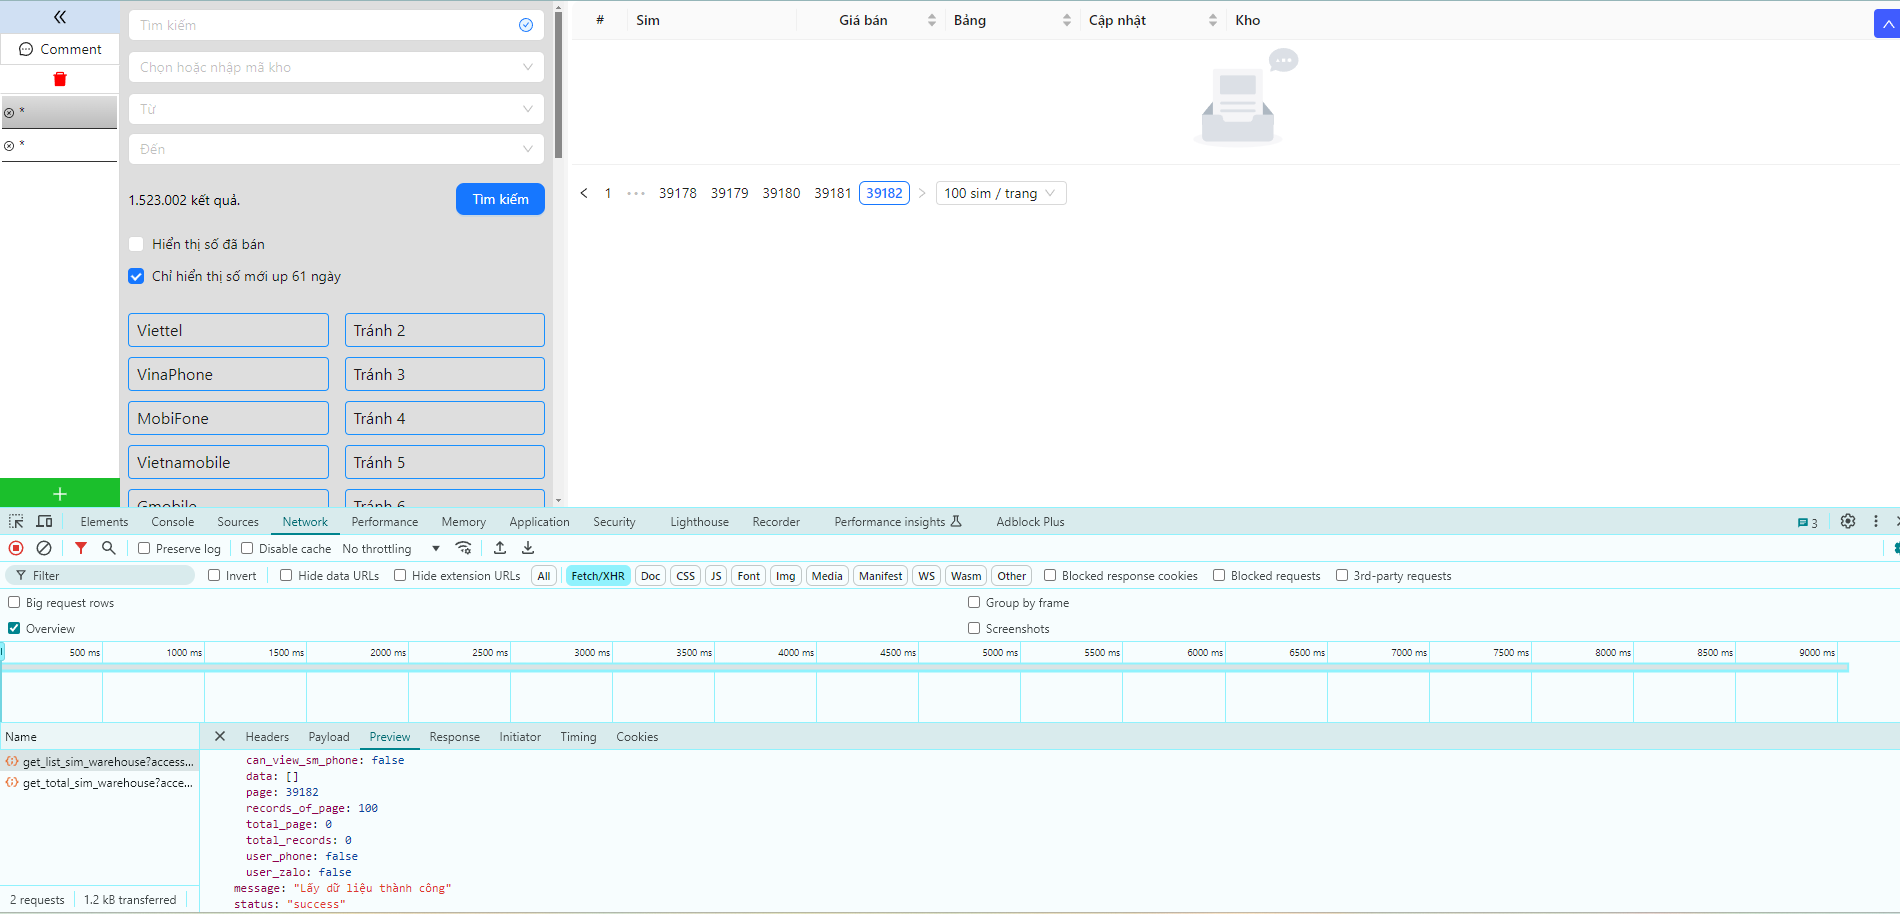Click the Comment bubble item
Screen dimensions: 1900x914
coord(60,49)
